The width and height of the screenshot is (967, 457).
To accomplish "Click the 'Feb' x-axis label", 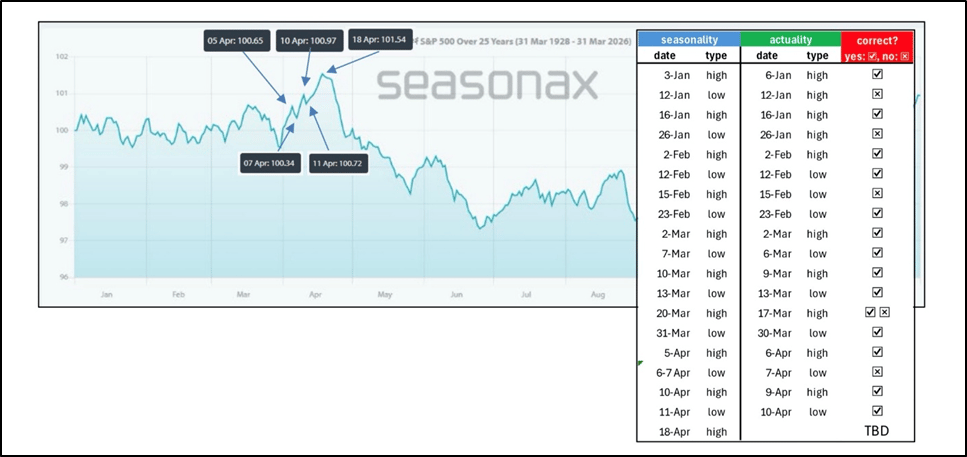I will click(x=178, y=295).
